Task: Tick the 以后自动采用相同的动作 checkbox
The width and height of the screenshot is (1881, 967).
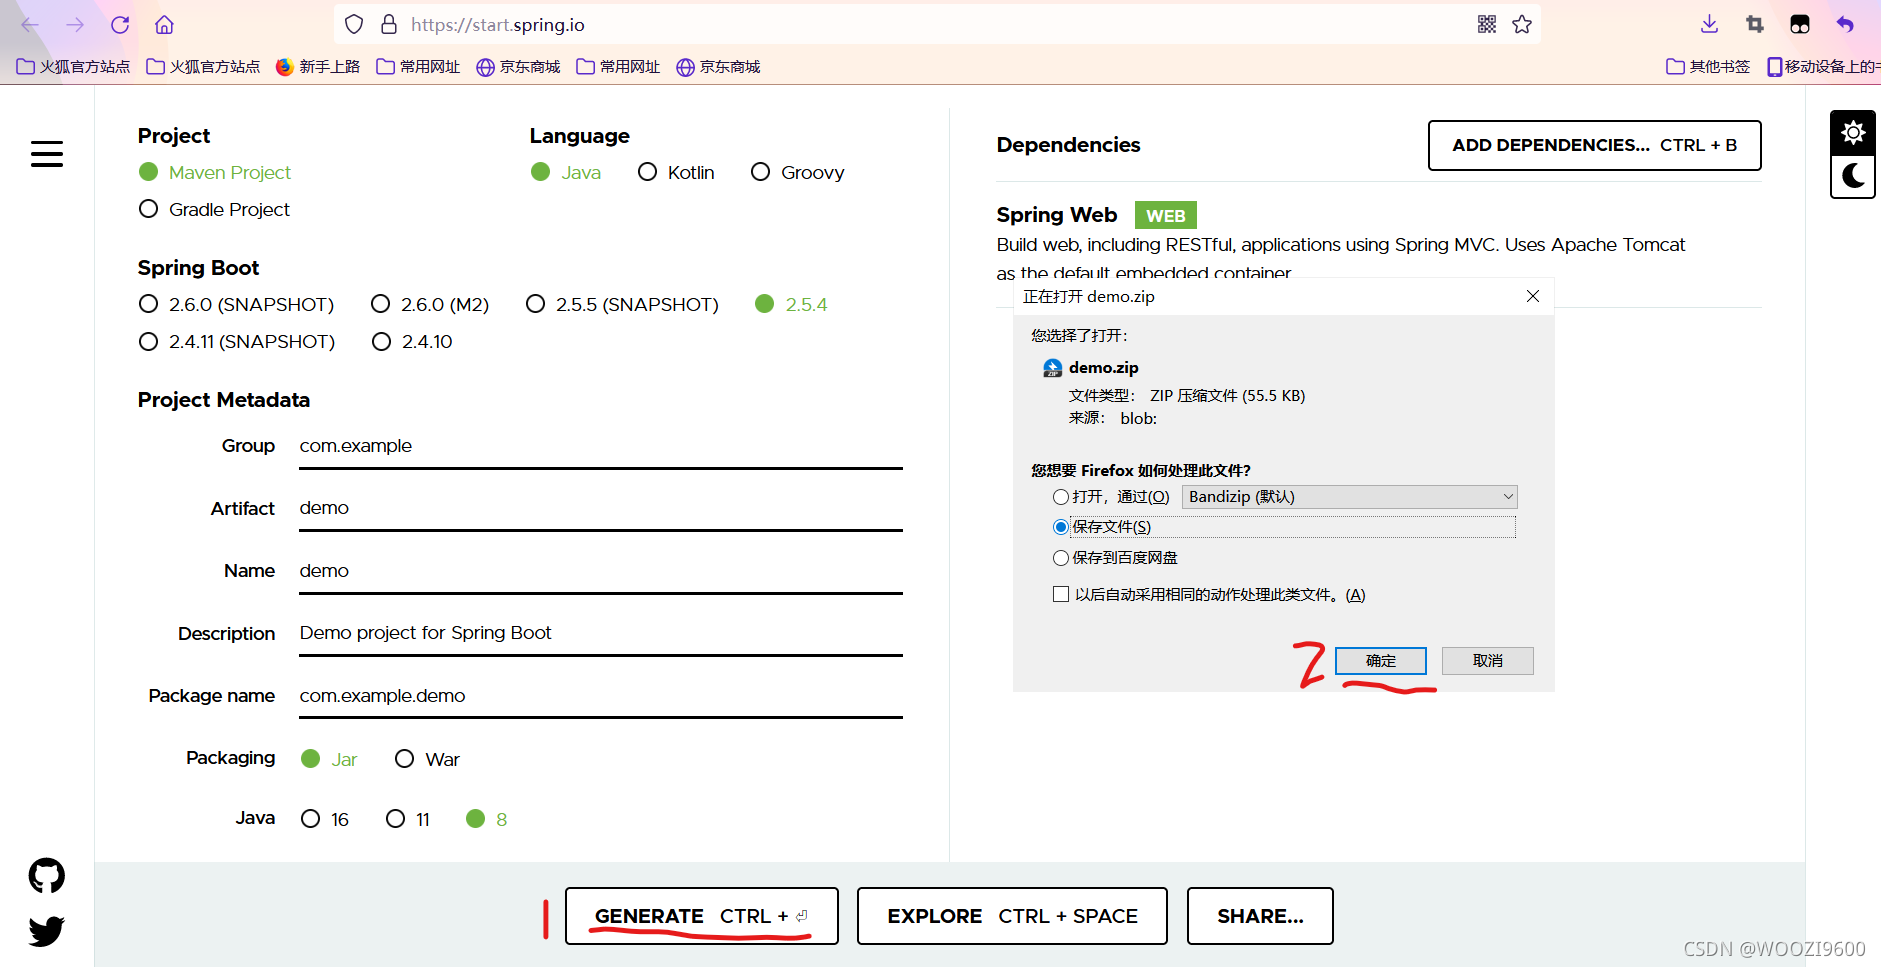Action: click(1061, 594)
